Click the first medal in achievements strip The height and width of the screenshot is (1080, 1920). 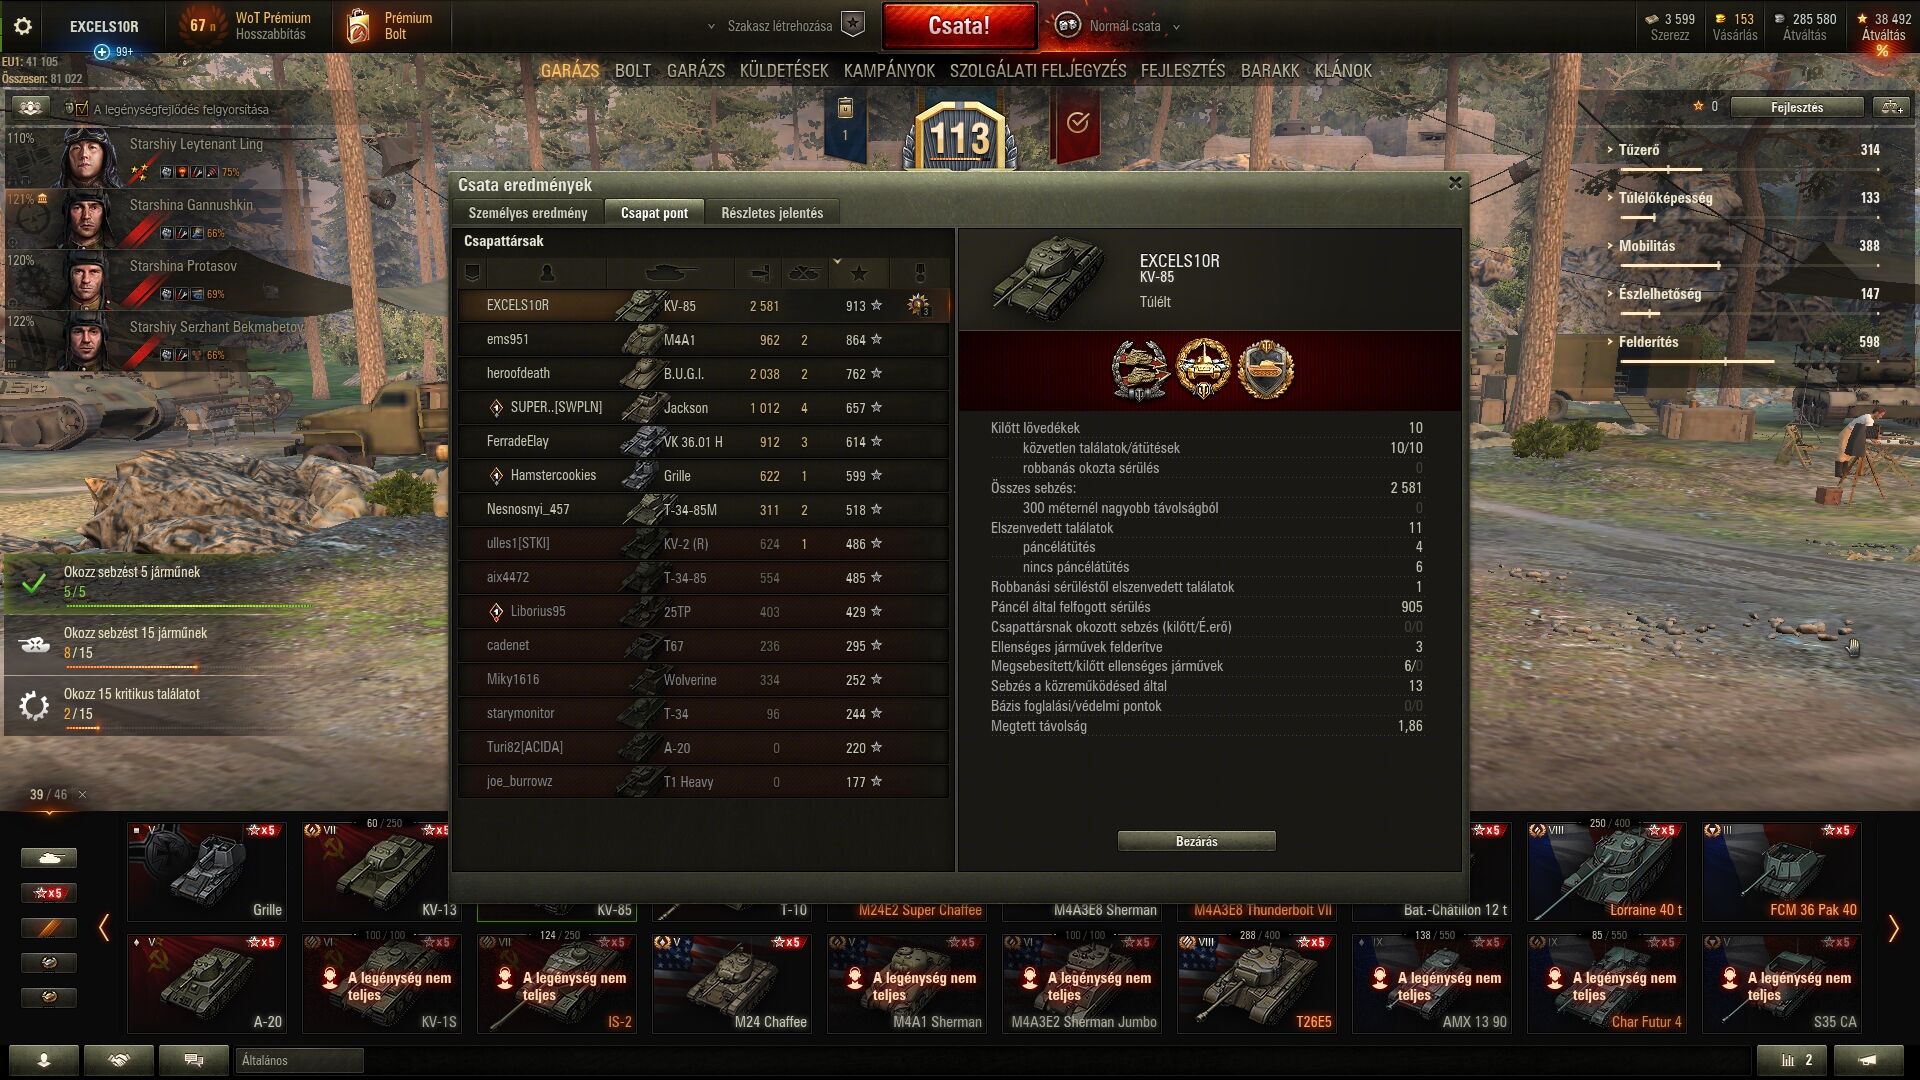click(1140, 370)
